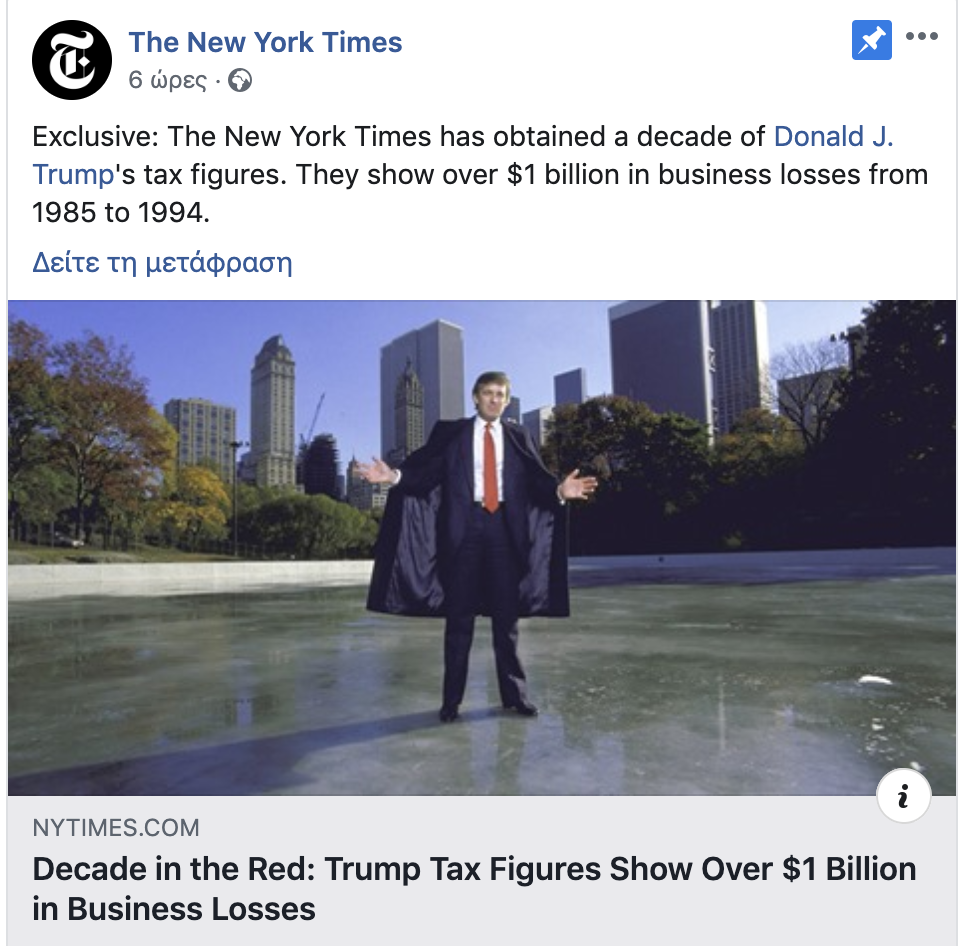The height and width of the screenshot is (946, 970).
Task: Click the globe public privacy icon
Action: [240, 80]
